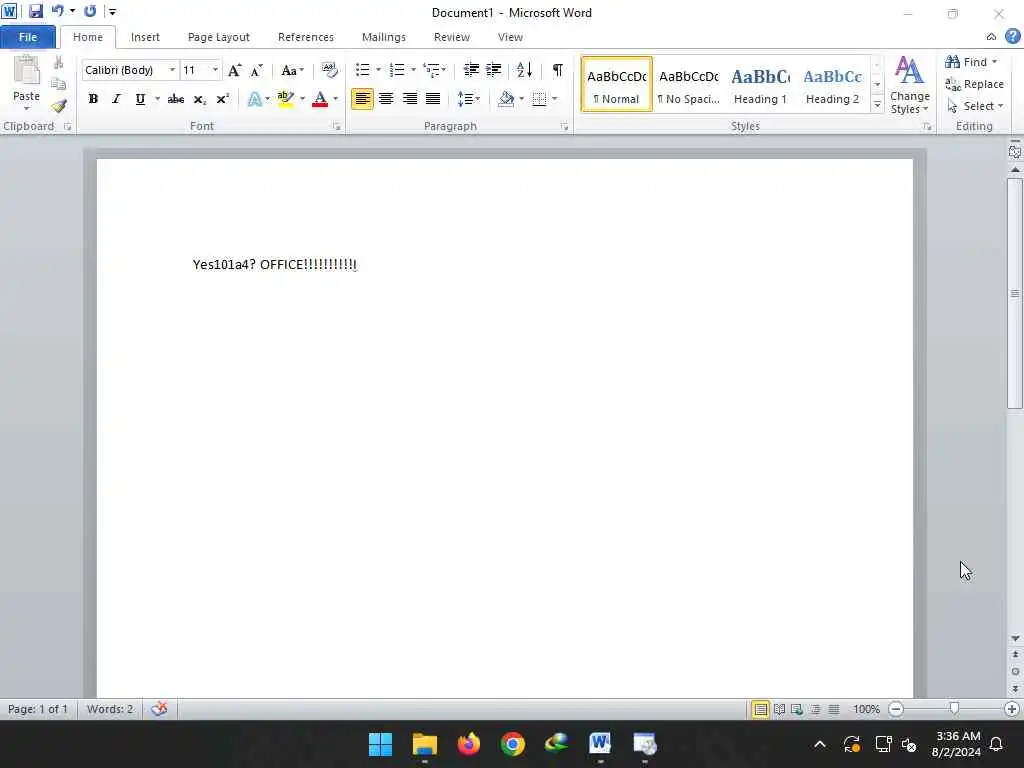Sort text with the A-Z sort icon

pos(524,70)
